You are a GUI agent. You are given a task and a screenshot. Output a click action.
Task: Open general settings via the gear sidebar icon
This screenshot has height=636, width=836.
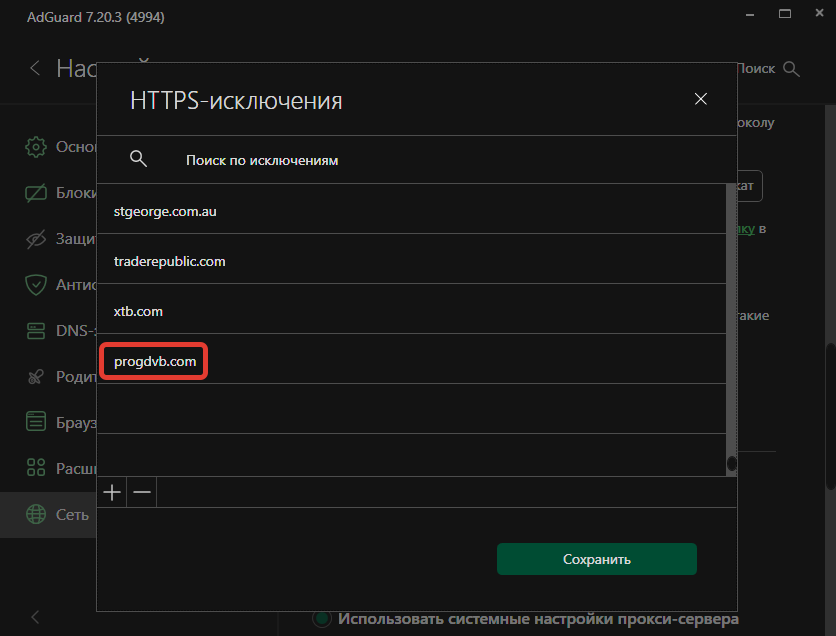click(36, 146)
